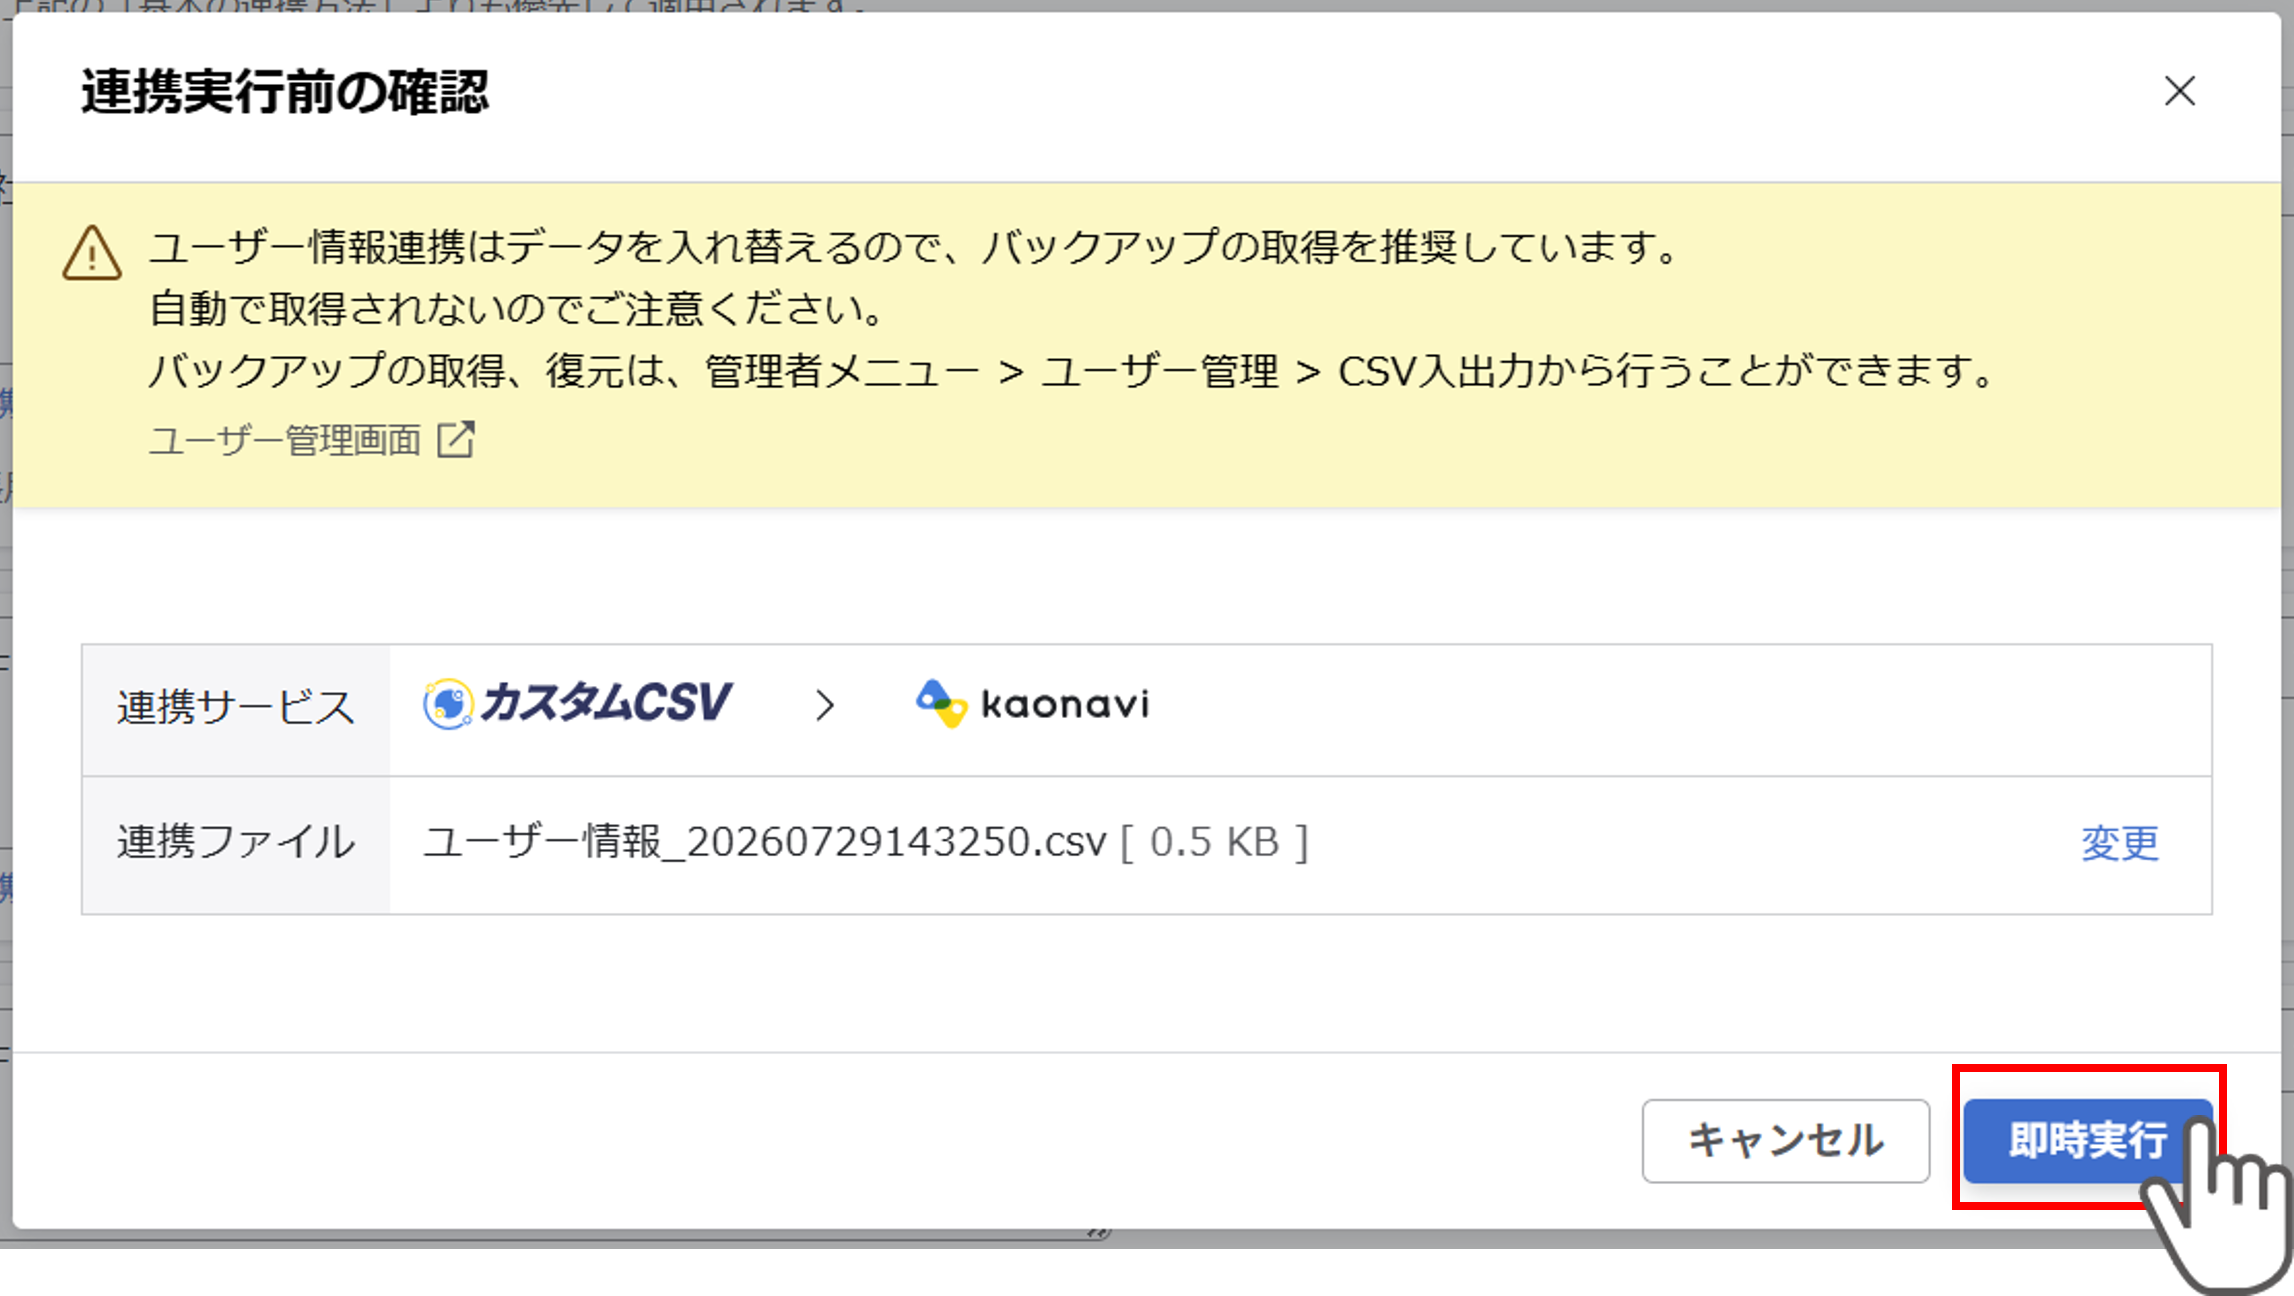
Task: Click the カスタムCSV service logo
Action: pos(577,704)
